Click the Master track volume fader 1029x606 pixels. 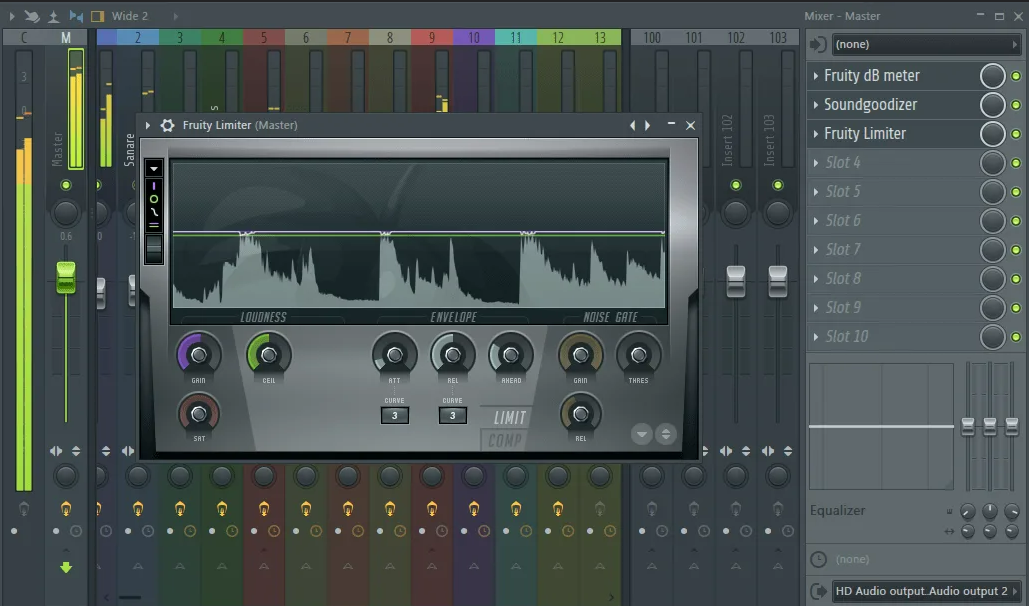coord(66,277)
